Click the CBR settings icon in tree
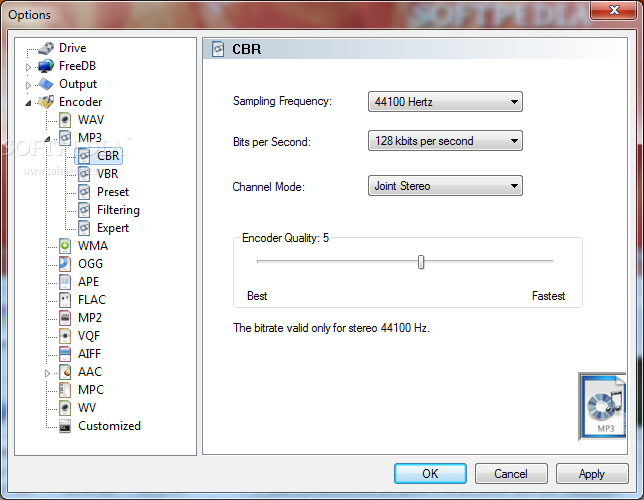Screen dimensions: 644x500 [x=84, y=156]
